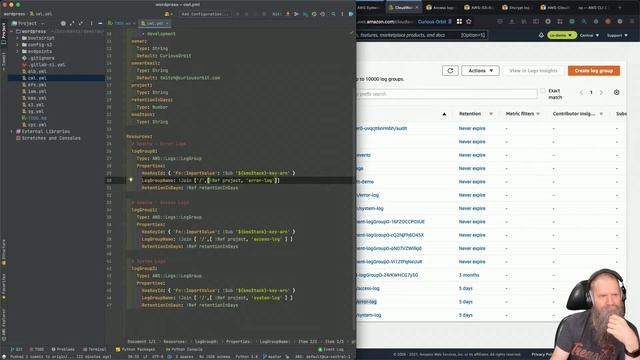Click the intention lightbulb on line 29
640x360 pixels.
(x=131, y=180)
